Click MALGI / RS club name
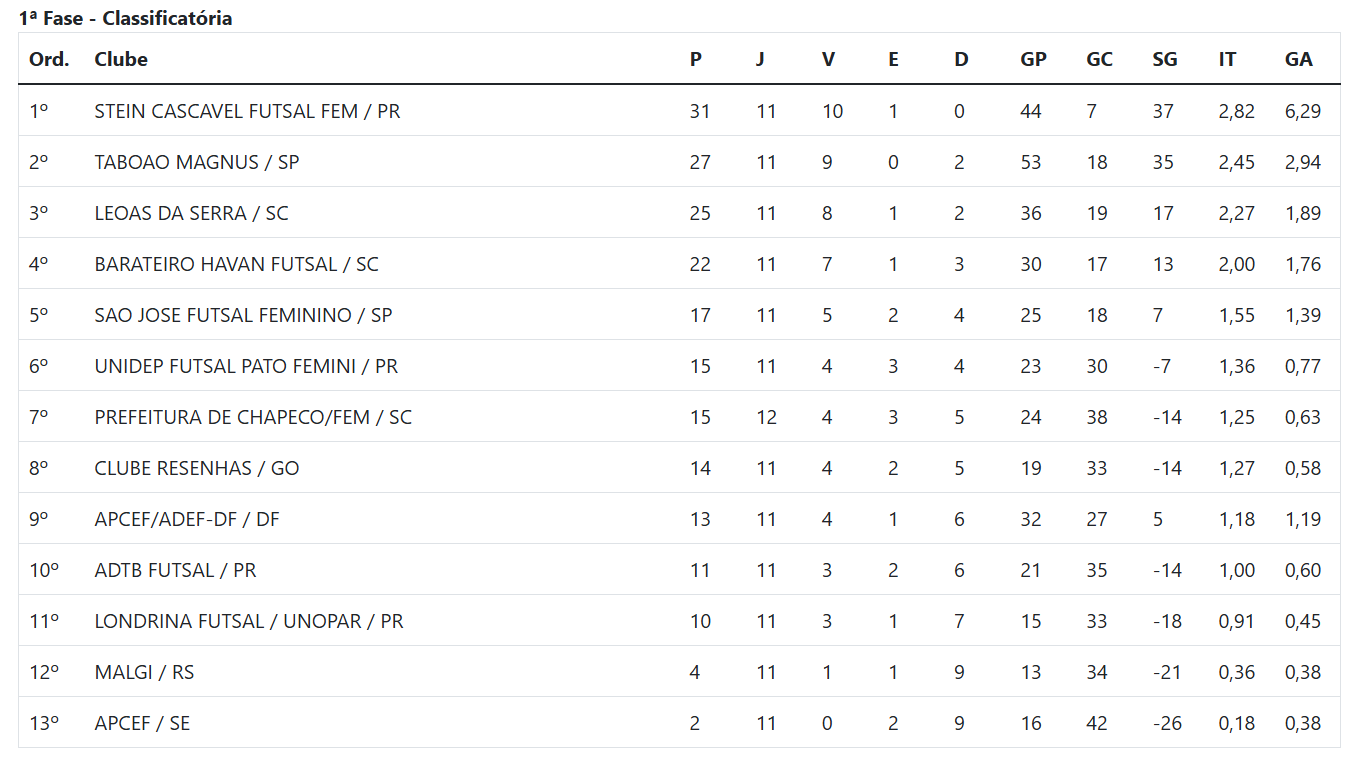Screen dimensions: 1358x768 tap(144, 672)
